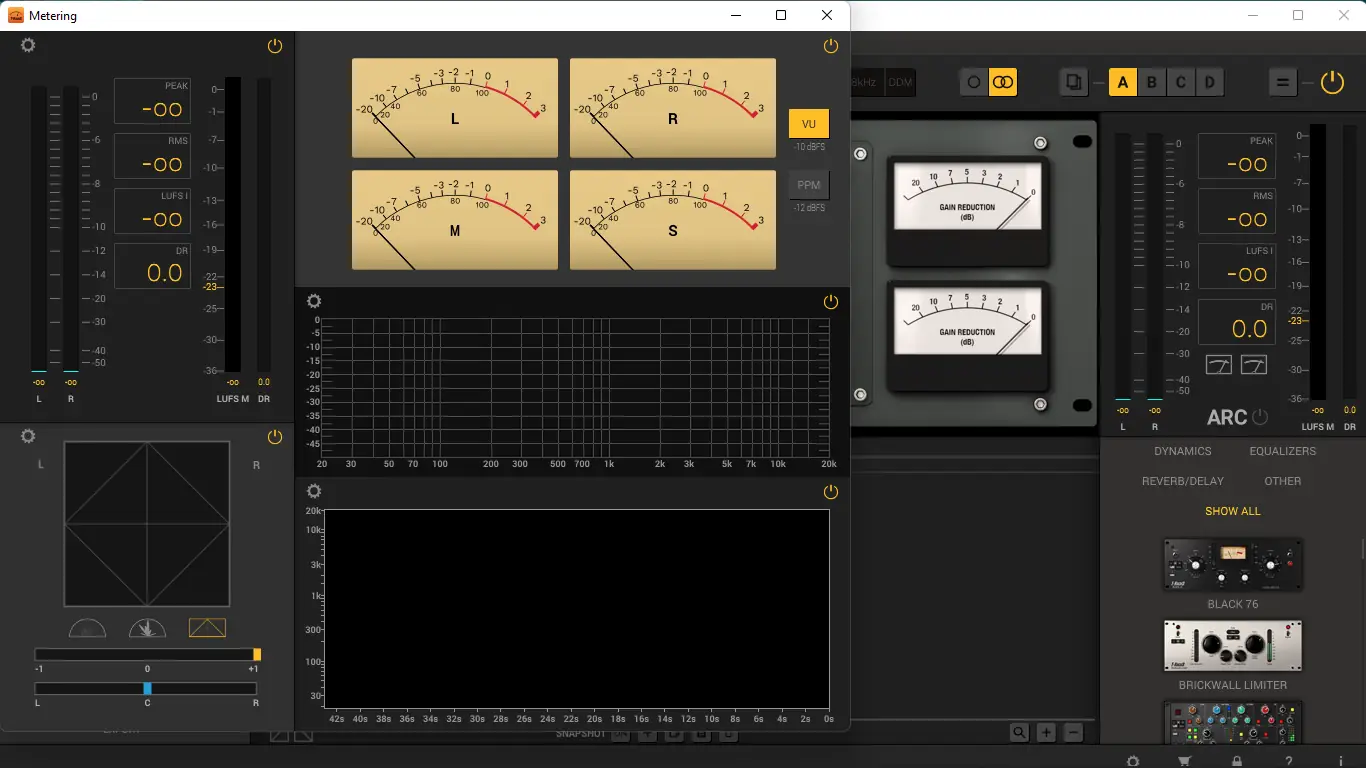Click the M (mid) VU meter
Screen dimensions: 1366x768
coord(455,220)
